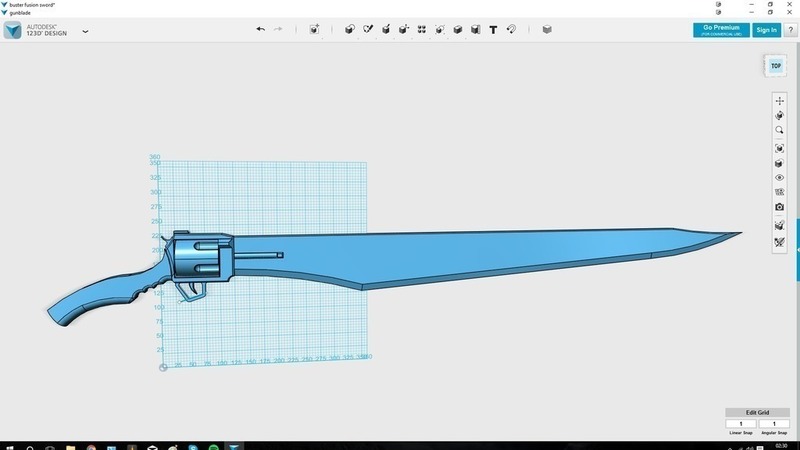Viewport: 800px width, 450px height.
Task: Click the Autodesk 123D Design logo
Action: tap(13, 30)
